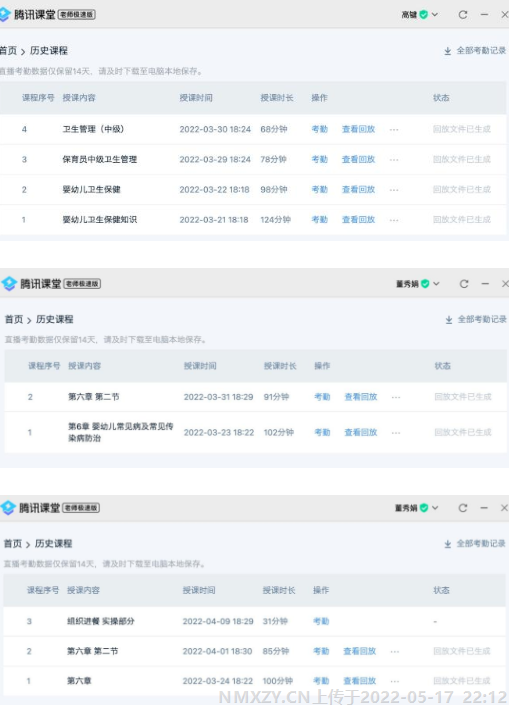Open more options for 2022-03-31 第六章 第二节

[x=396, y=397]
